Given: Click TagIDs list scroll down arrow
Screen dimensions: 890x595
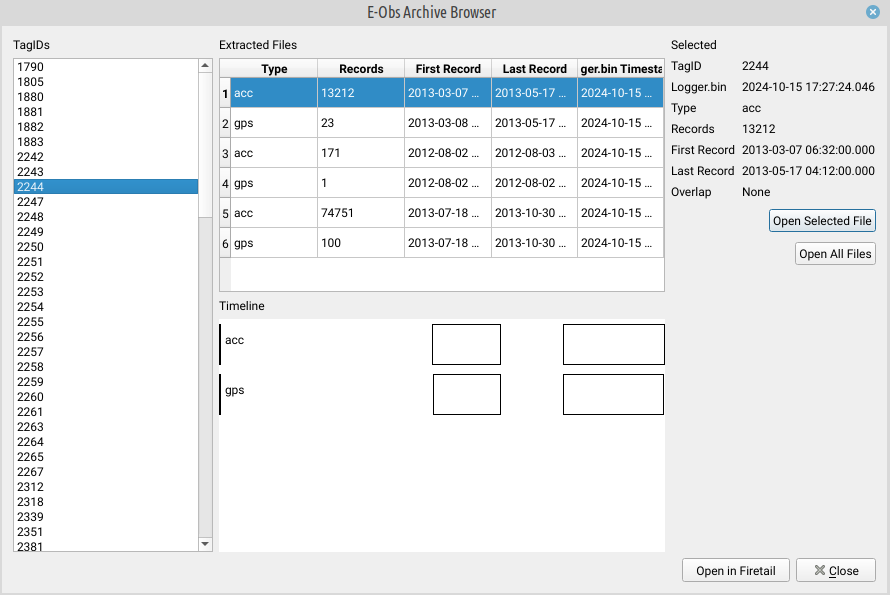Looking at the screenshot, I should 205,544.
